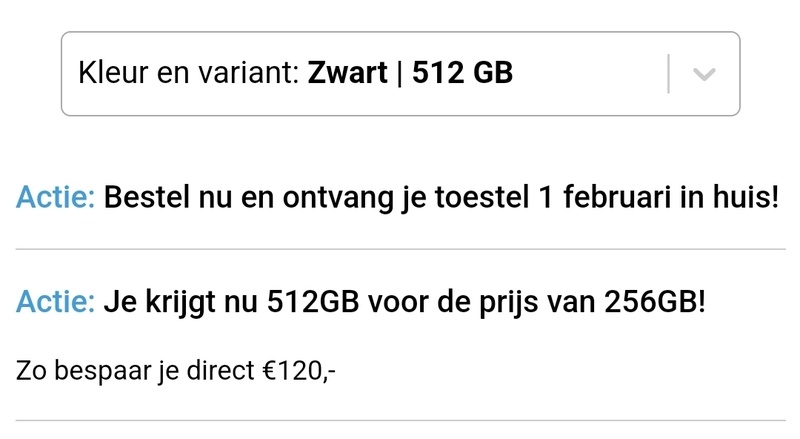Click the divider line below the delivery promo
This screenshot has height=439, width=800.
tap(400, 249)
